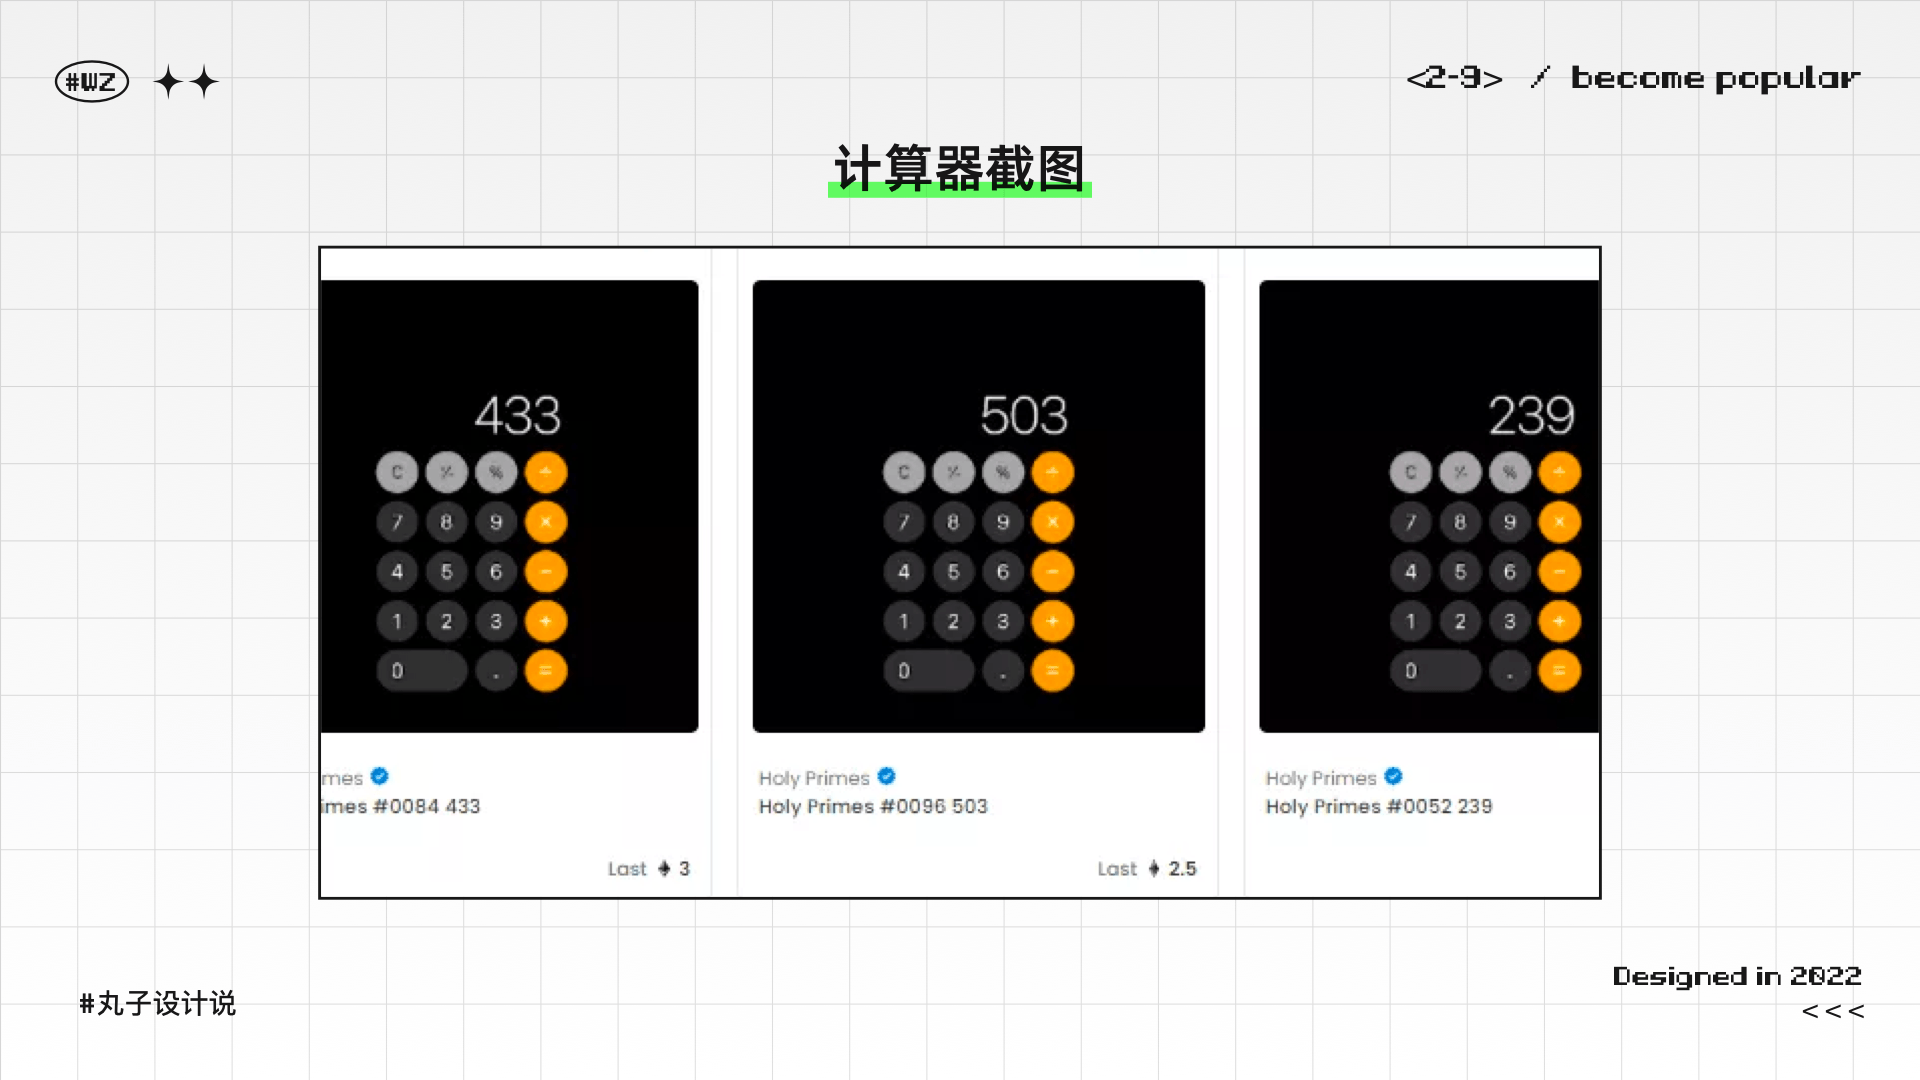1920x1080 pixels.
Task: Click the <2-9> page indicator
Action: [1454, 78]
